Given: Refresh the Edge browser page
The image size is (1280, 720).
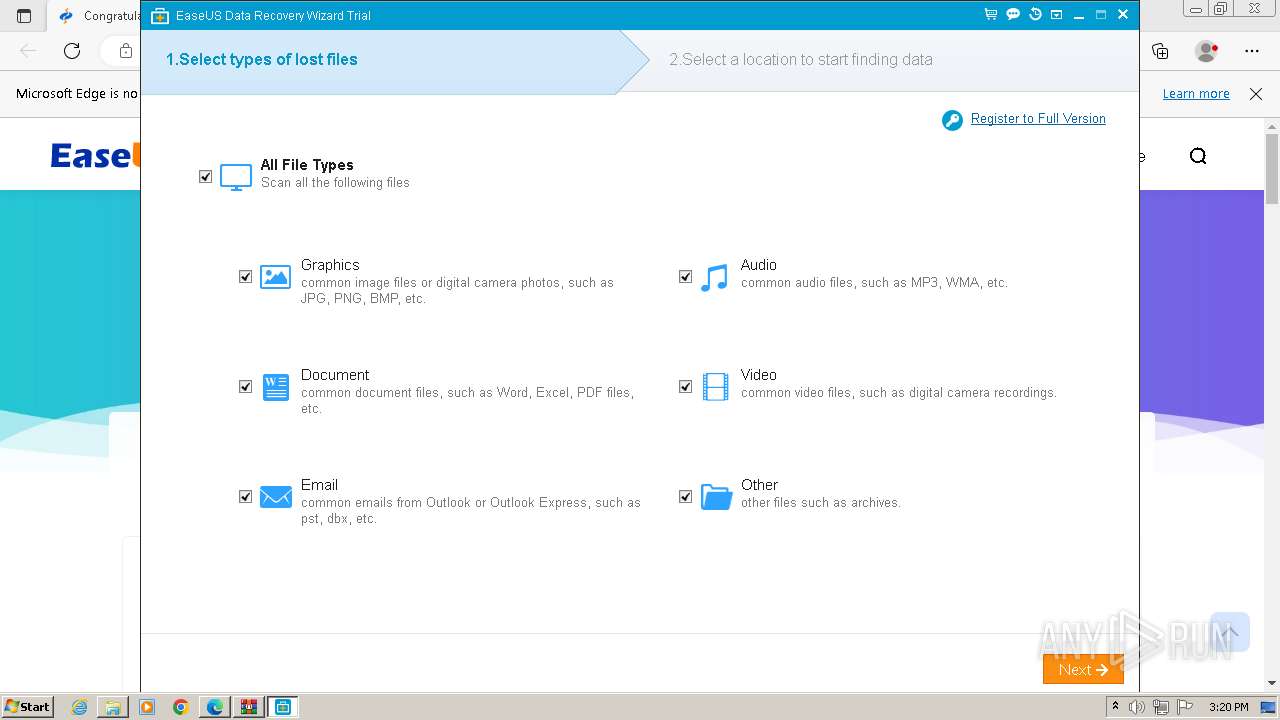Looking at the screenshot, I should (x=72, y=51).
